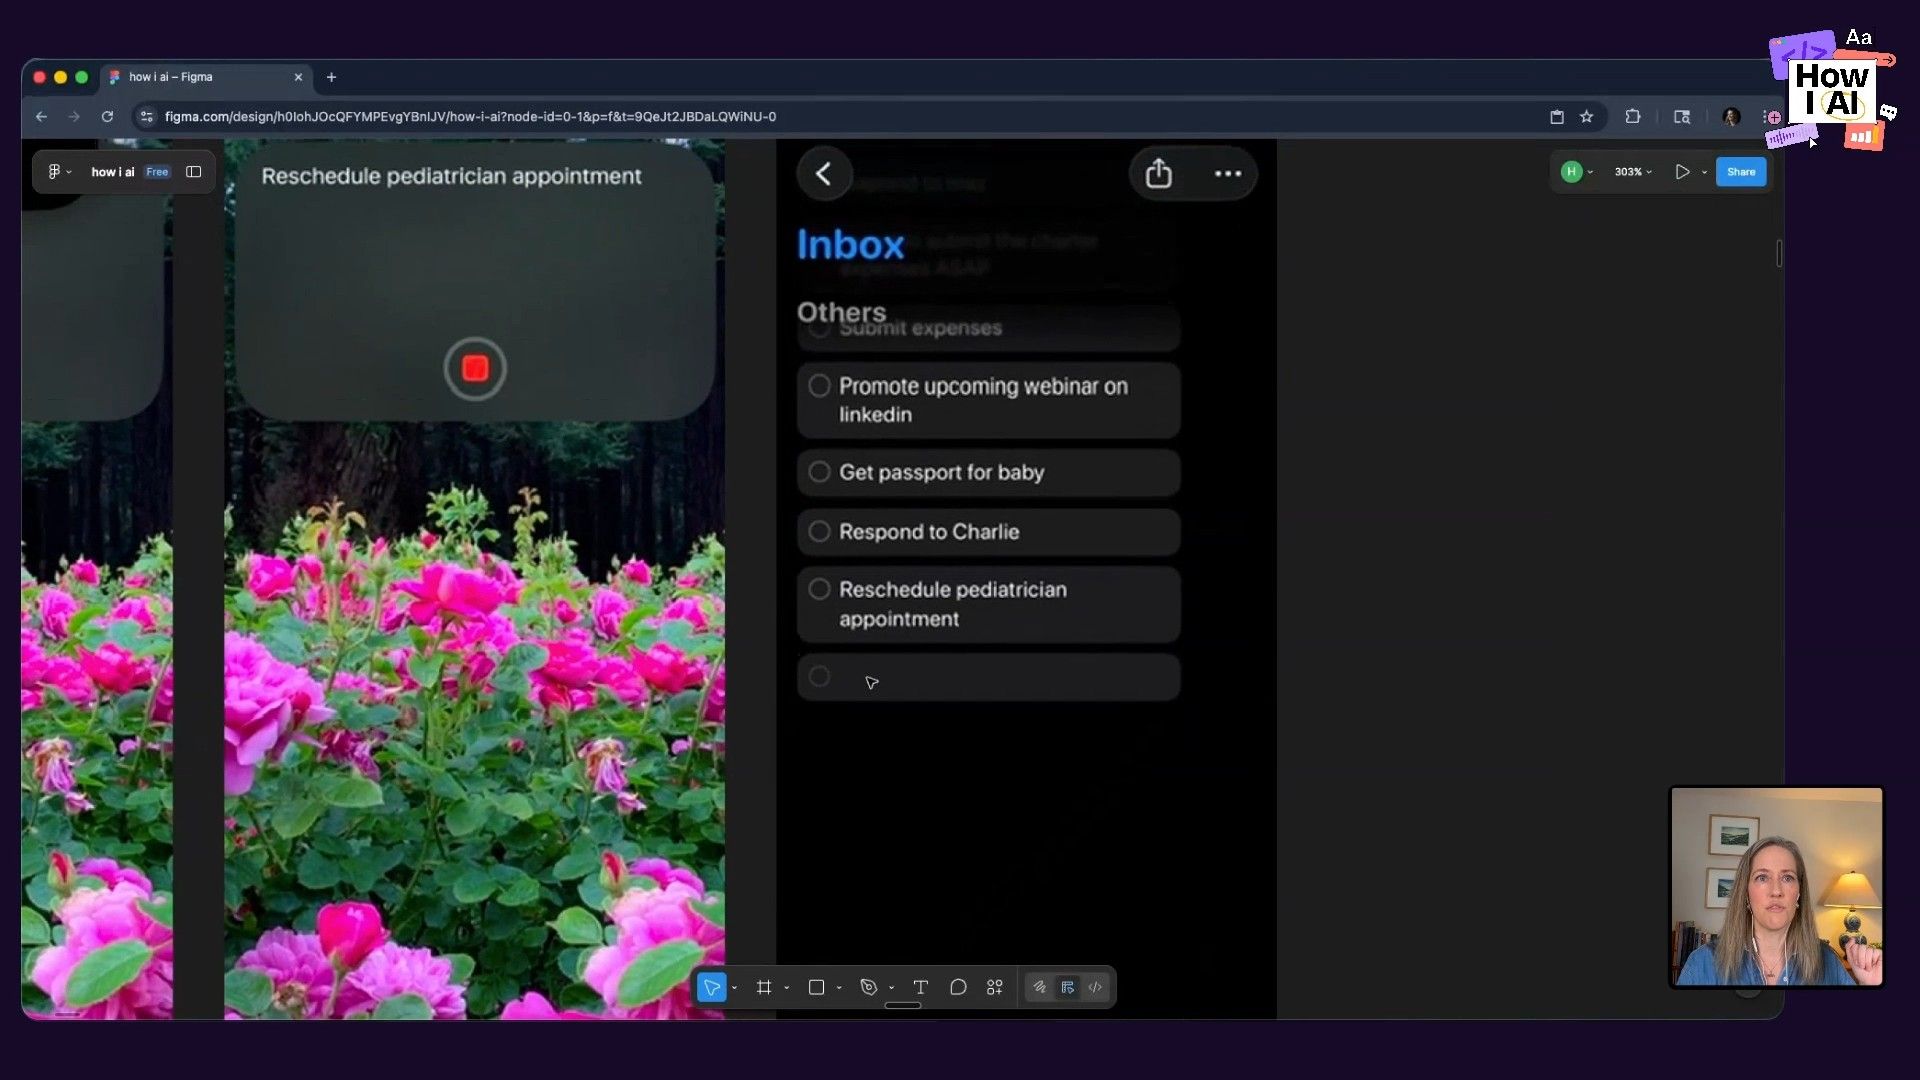Stop recording with the red button
Screen dimensions: 1920x1080
[x=475, y=369]
